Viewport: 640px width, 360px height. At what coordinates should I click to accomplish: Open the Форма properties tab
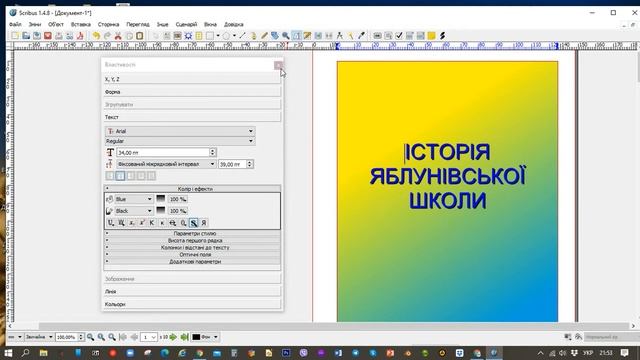tap(192, 92)
